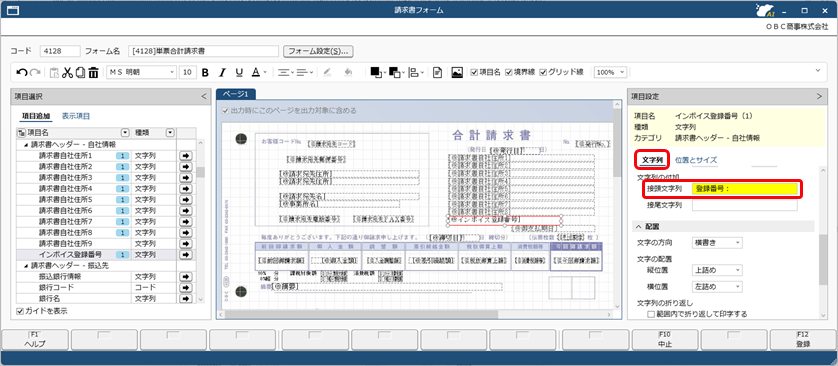Switch to the 位置とサイズ tab
Viewport: 838px width, 366px height.
tap(695, 159)
